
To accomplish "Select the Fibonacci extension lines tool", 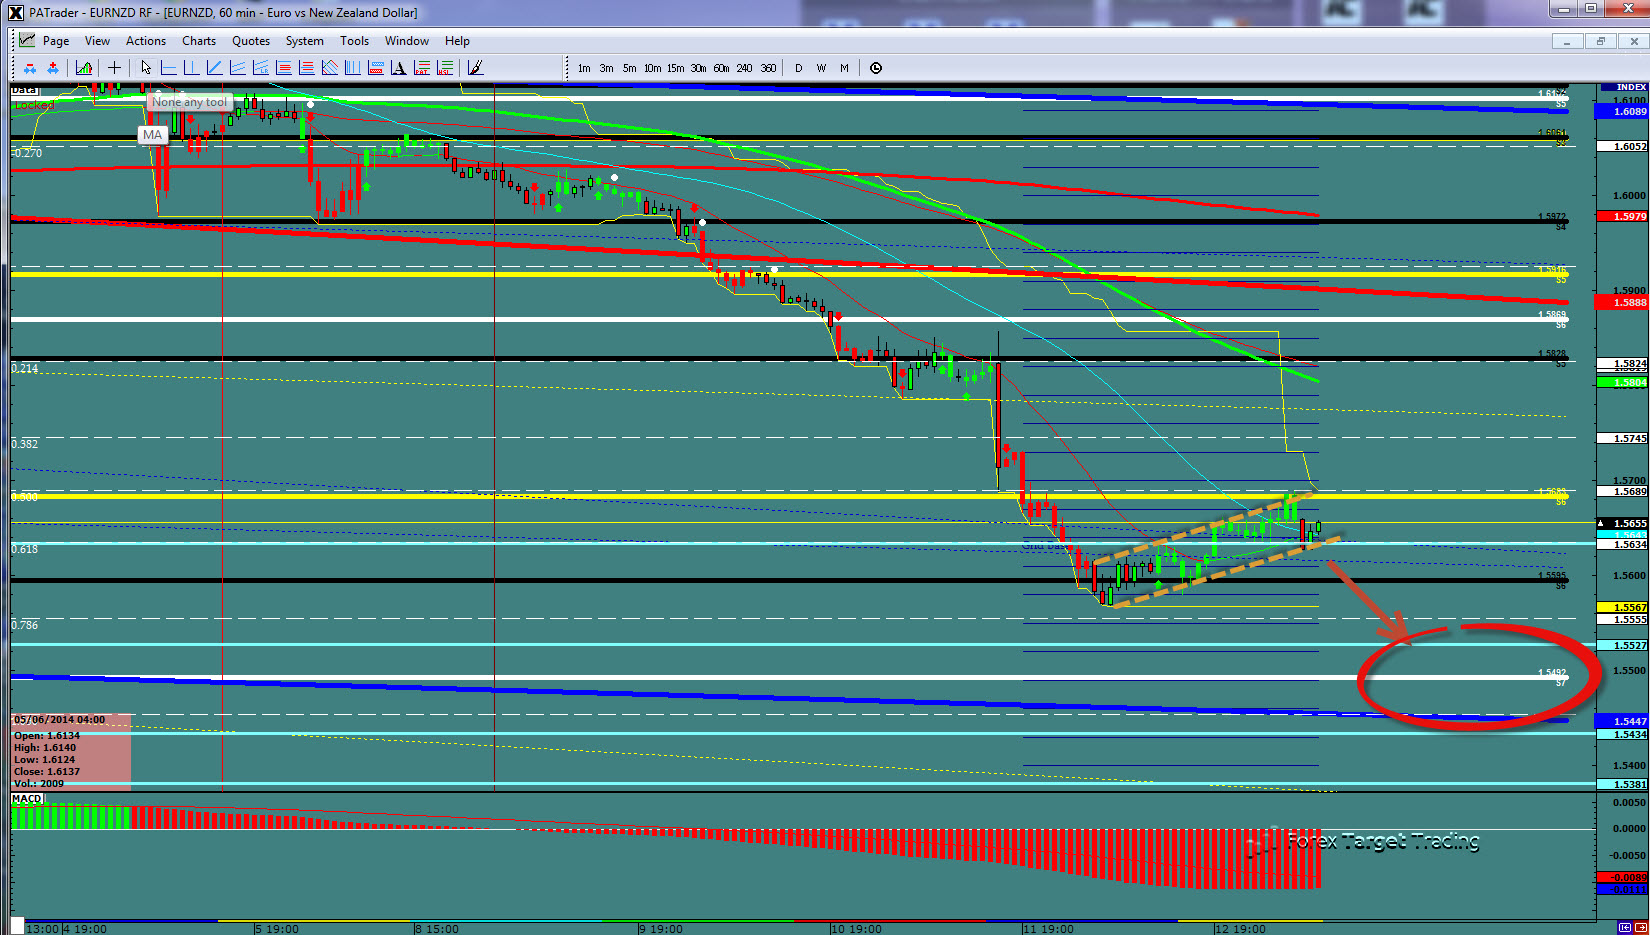I will [x=306, y=68].
